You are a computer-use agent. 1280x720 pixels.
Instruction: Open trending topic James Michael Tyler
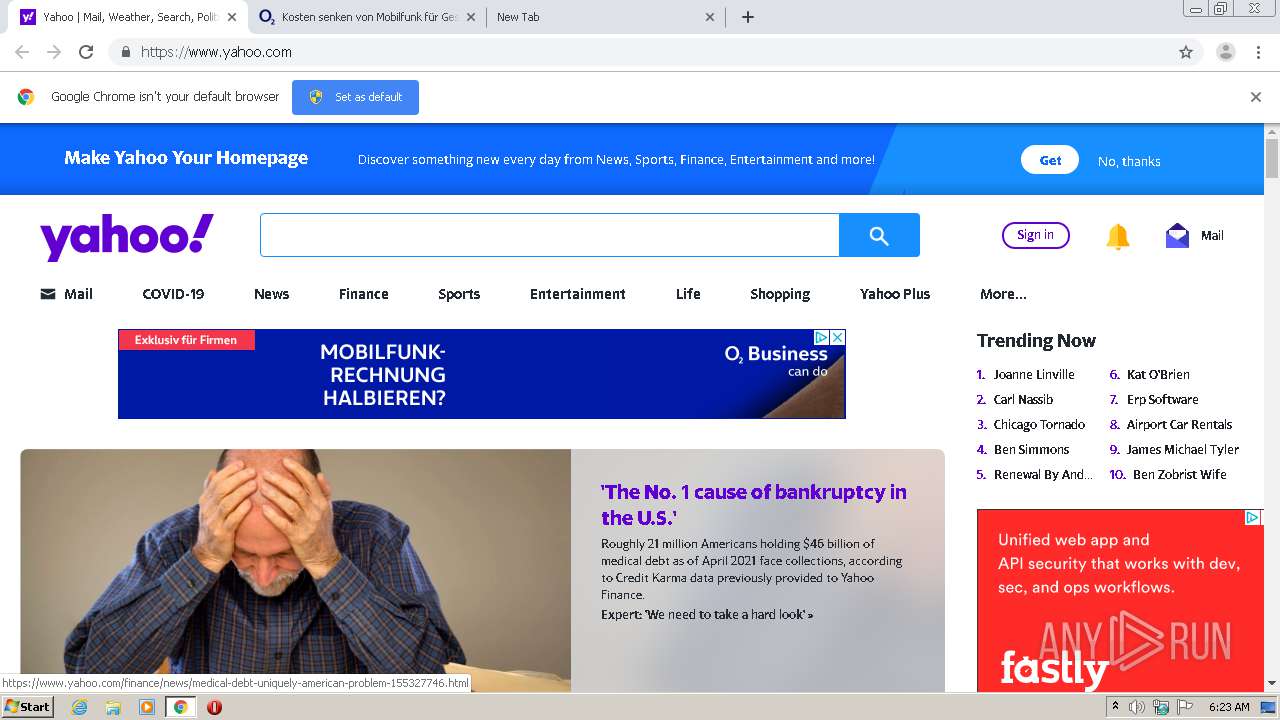(x=1183, y=449)
